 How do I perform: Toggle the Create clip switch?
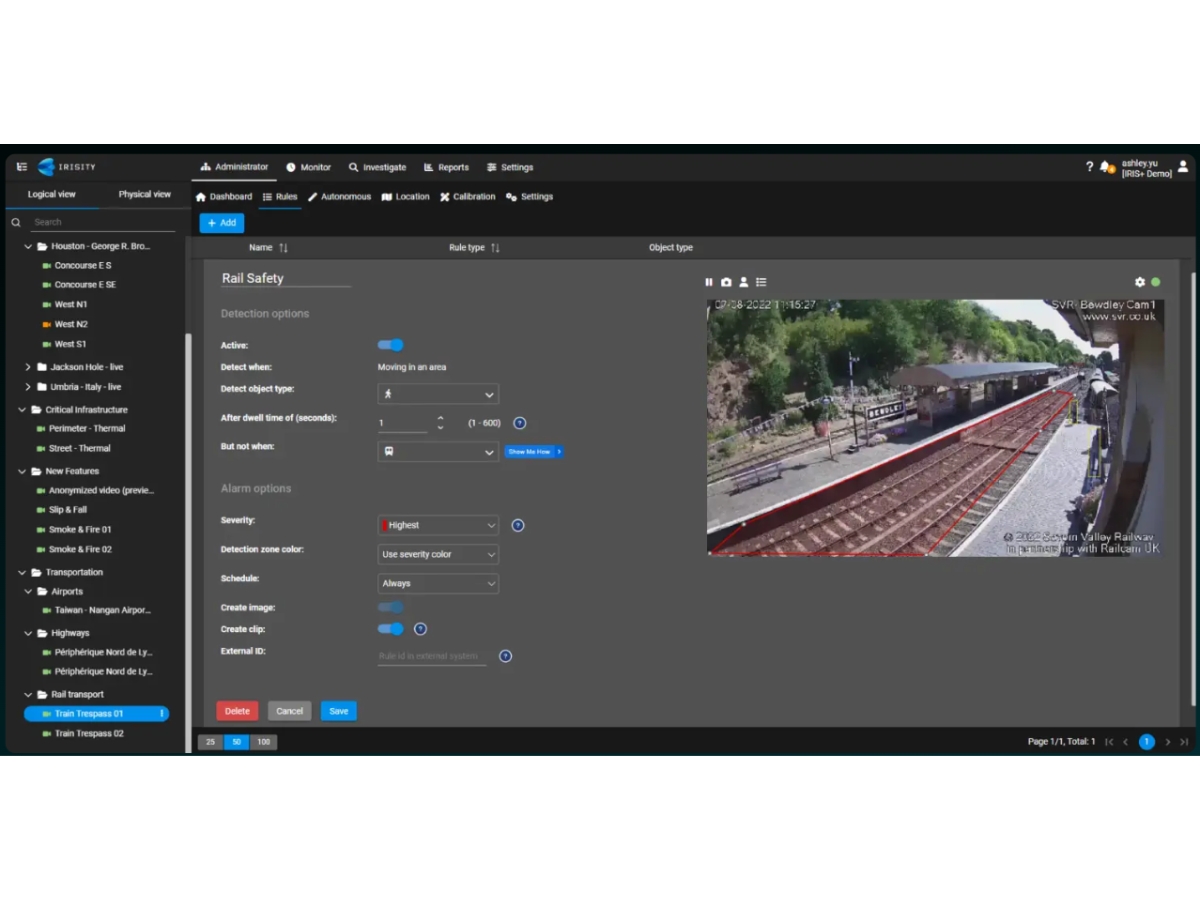point(390,629)
